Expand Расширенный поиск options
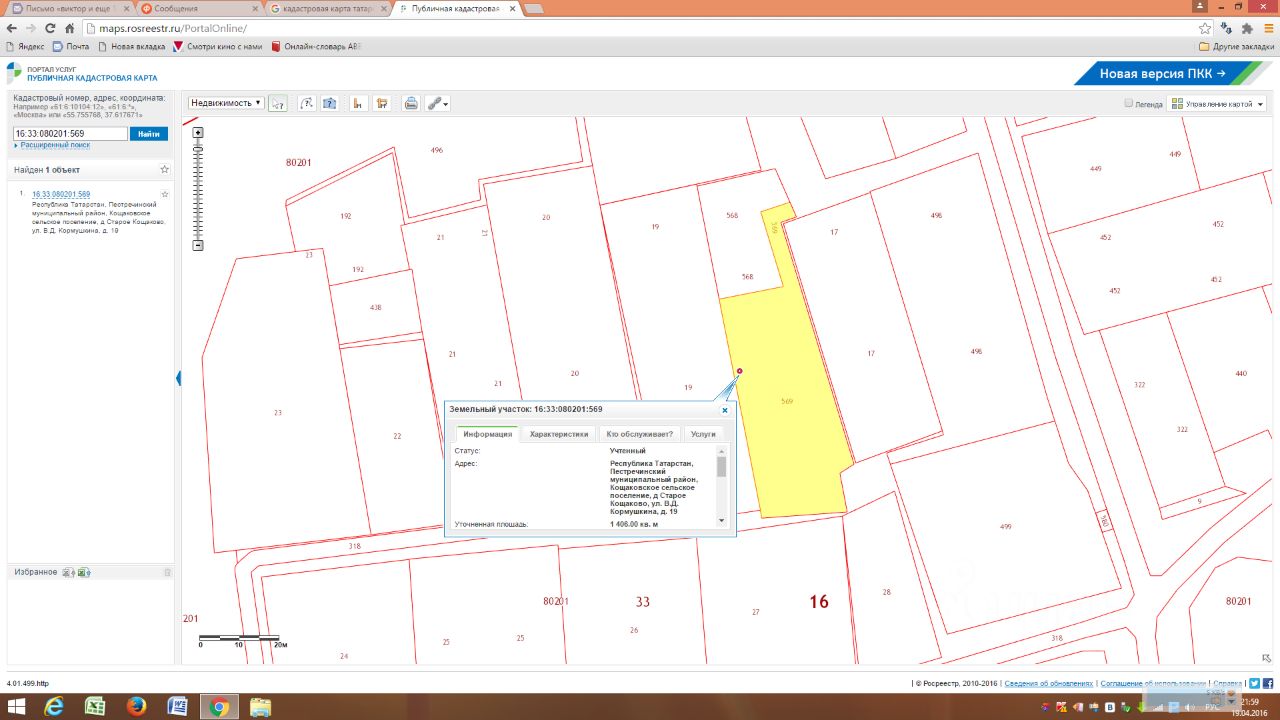This screenshot has width=1280, height=720. coord(54,146)
